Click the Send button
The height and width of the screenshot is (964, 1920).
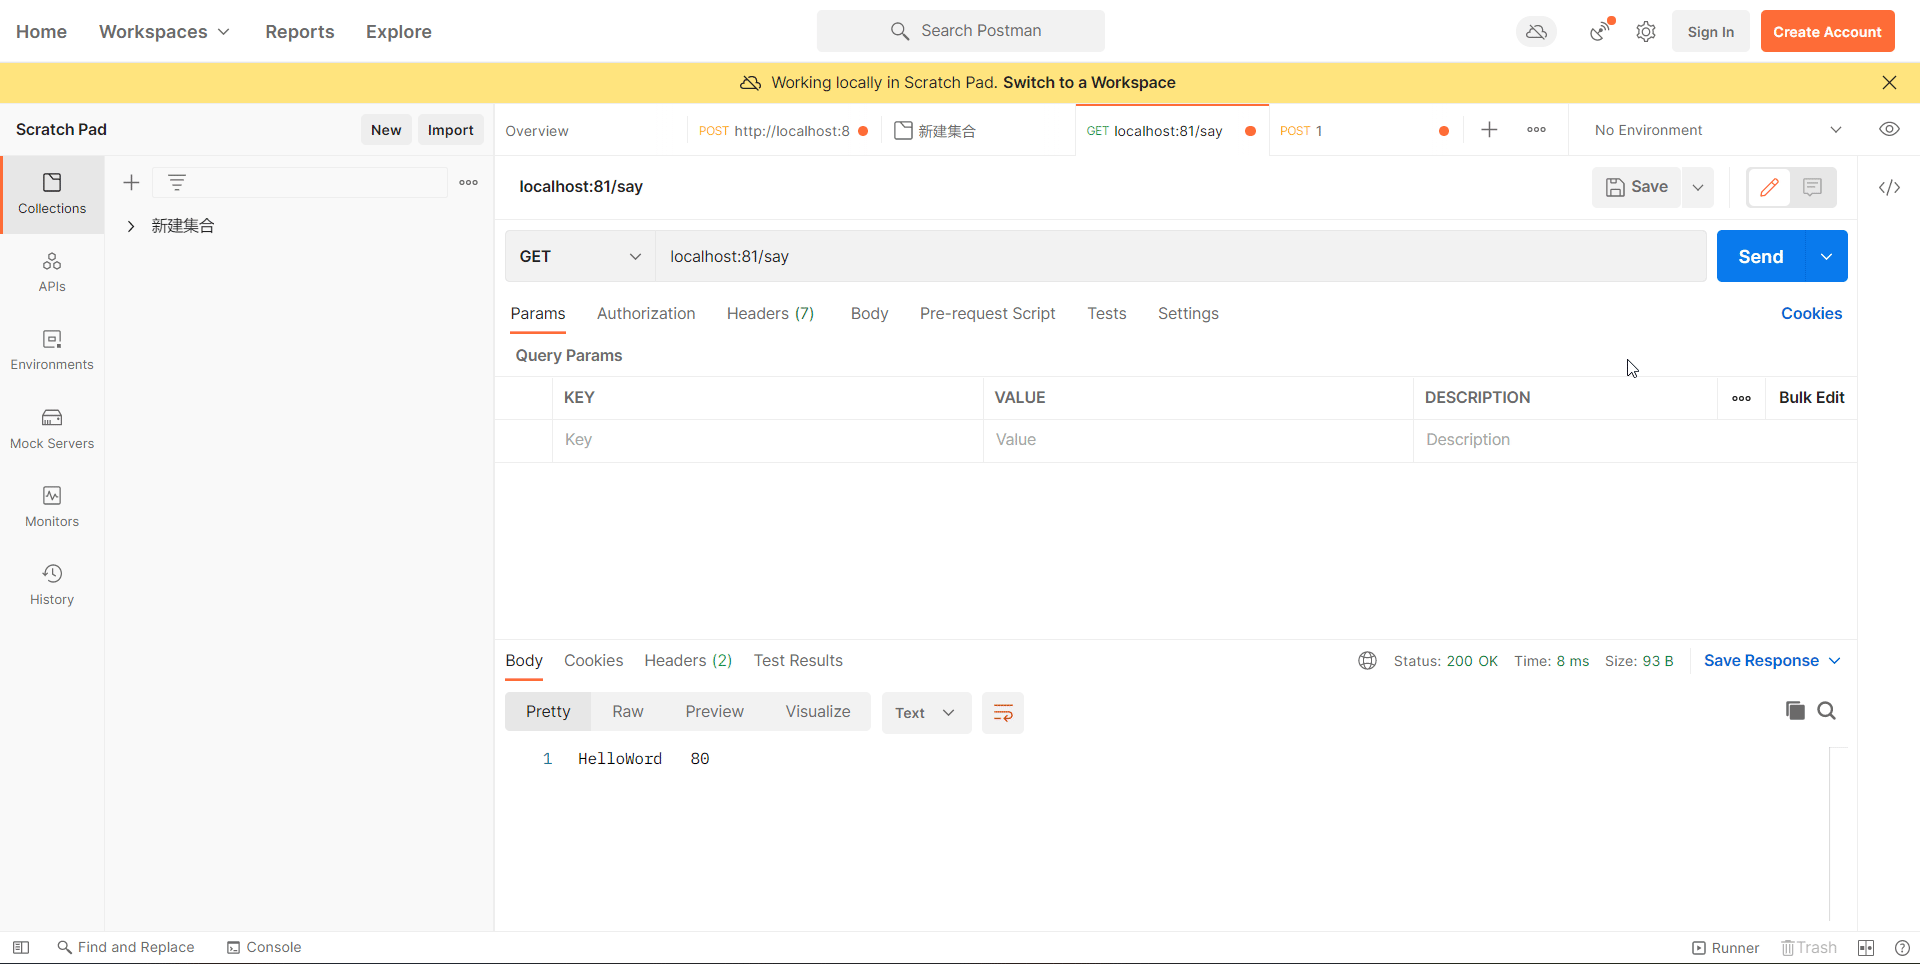[x=1761, y=257]
